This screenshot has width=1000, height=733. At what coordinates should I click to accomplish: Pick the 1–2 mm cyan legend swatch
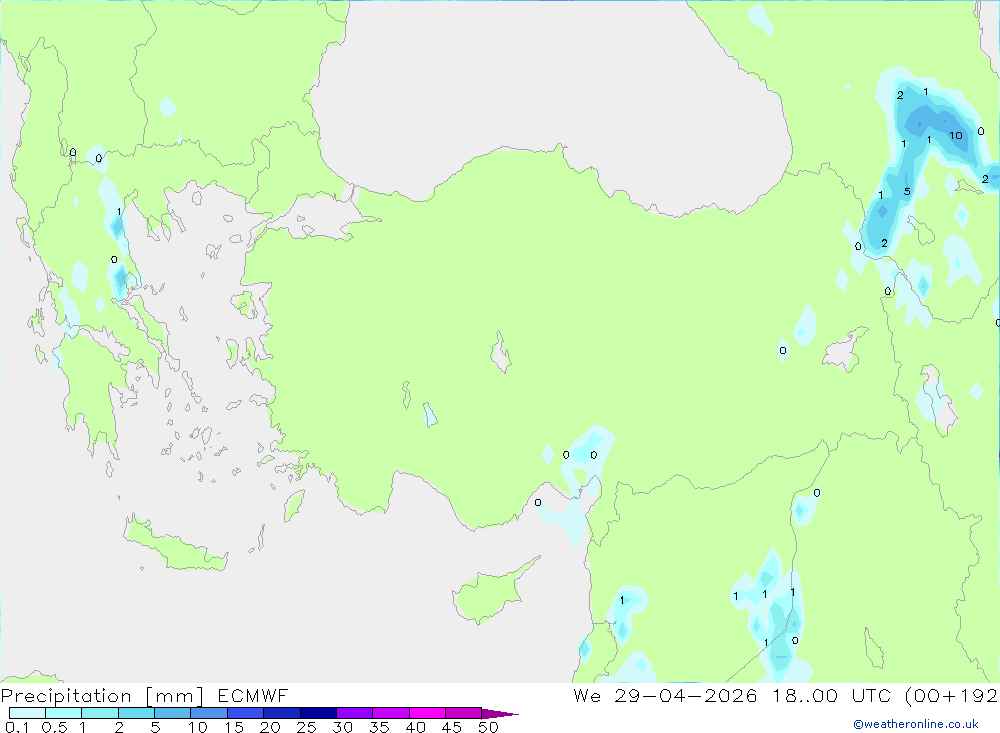tap(100, 713)
